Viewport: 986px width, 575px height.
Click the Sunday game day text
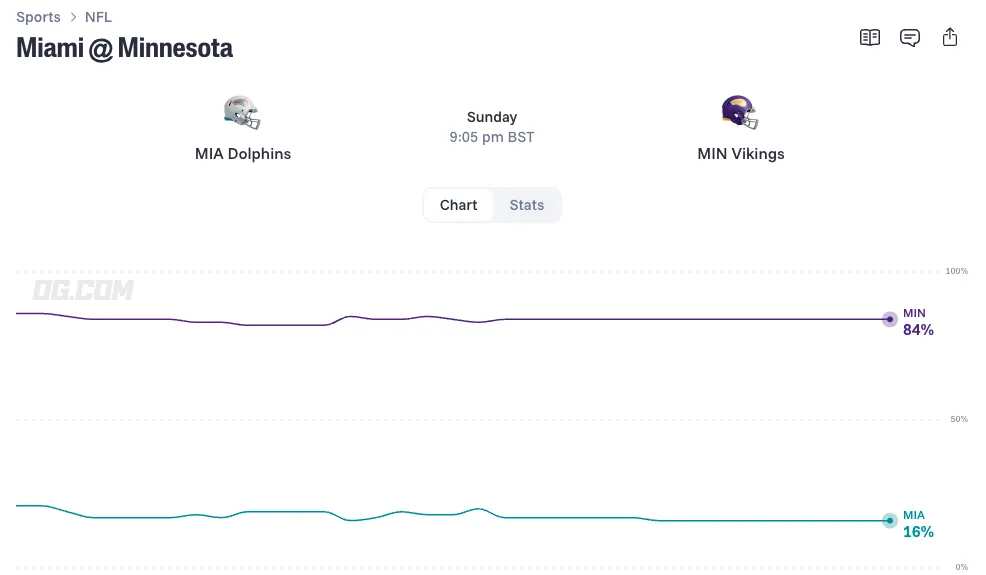click(492, 118)
